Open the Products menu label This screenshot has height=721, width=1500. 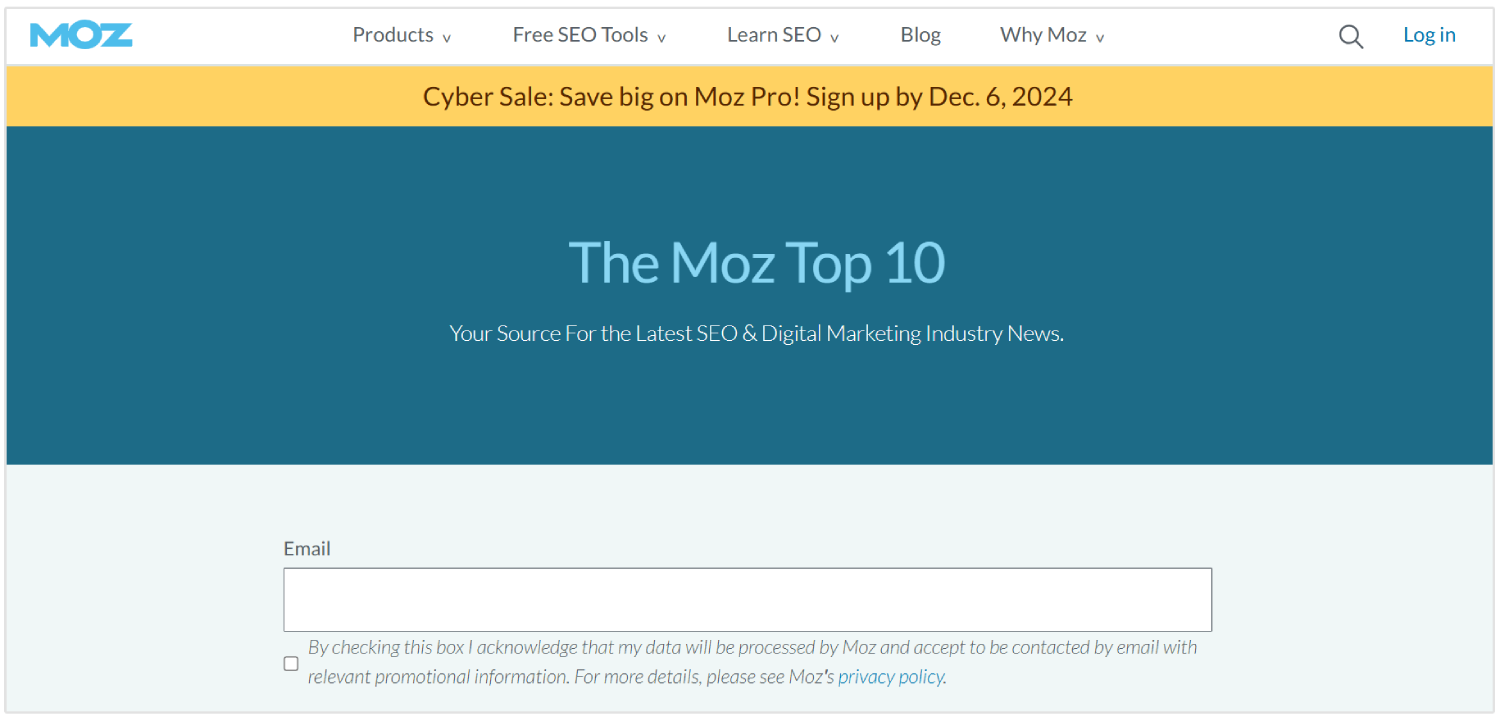tap(392, 35)
